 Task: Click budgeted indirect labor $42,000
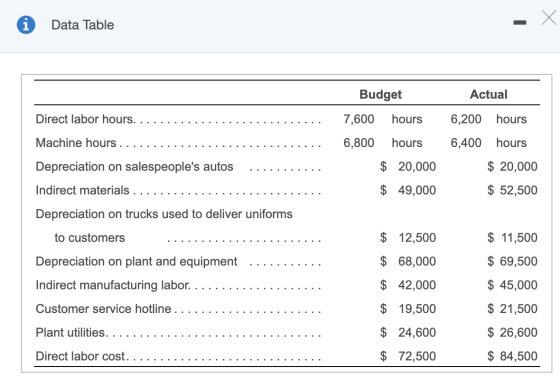pos(408,285)
